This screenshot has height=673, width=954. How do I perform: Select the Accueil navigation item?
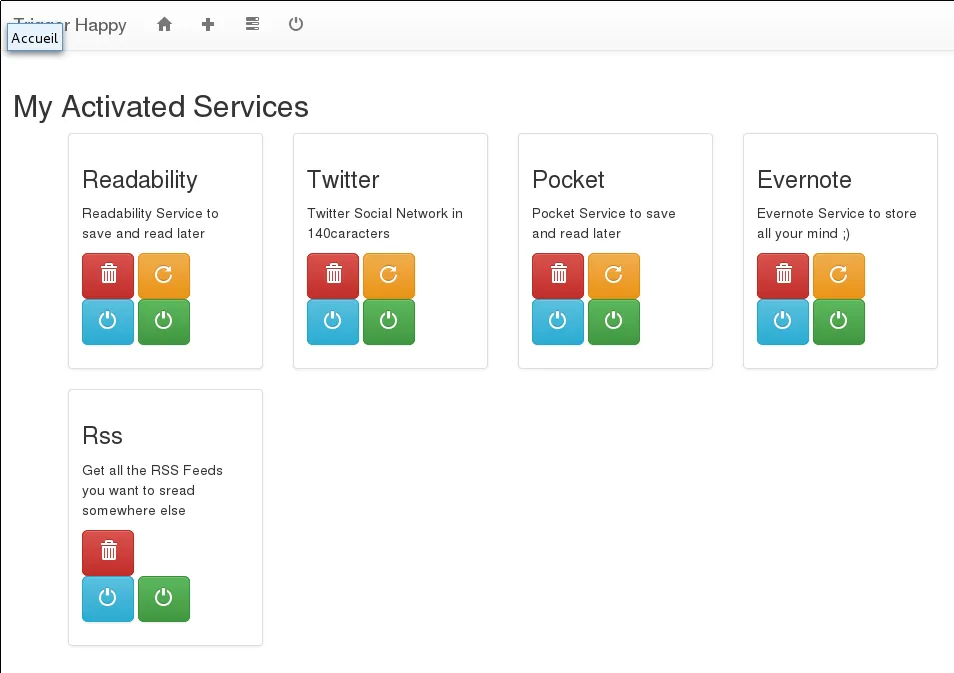[34, 38]
